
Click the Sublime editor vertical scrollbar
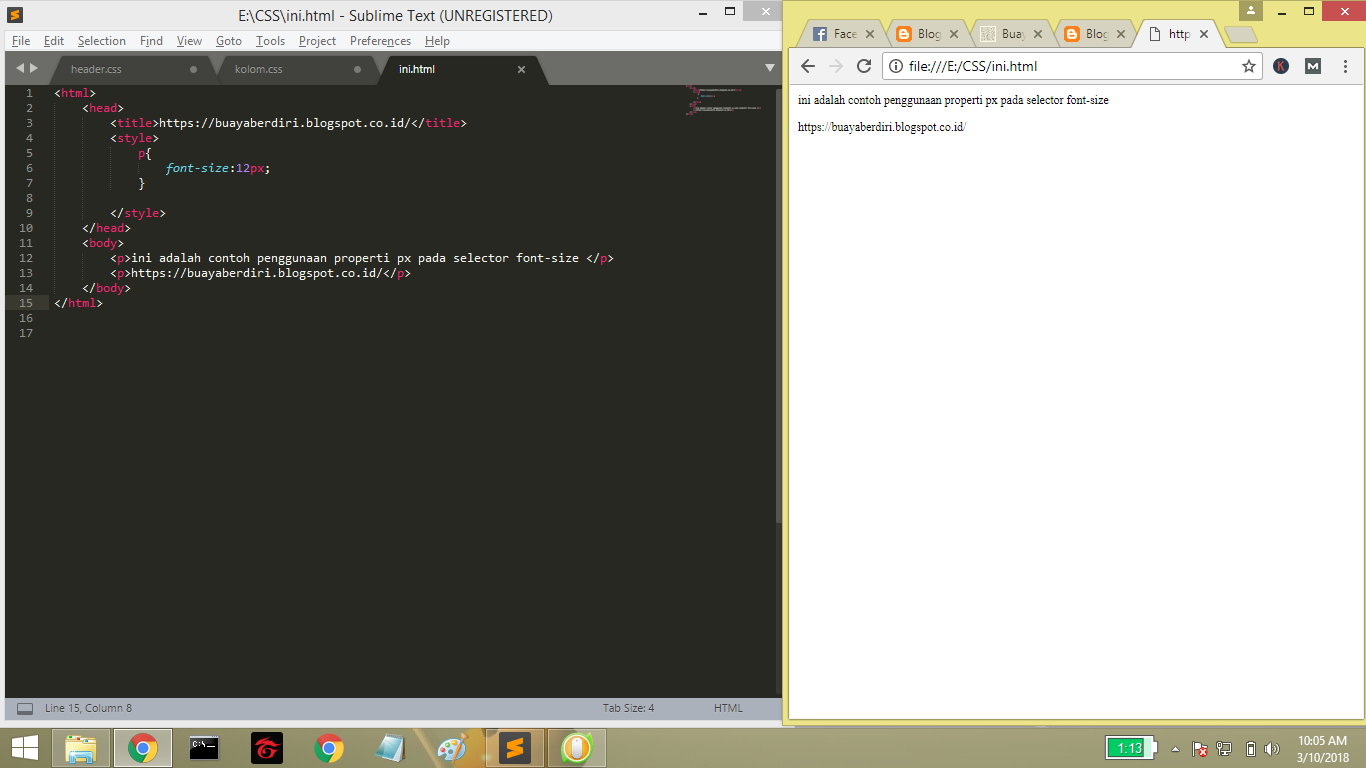coord(779,303)
